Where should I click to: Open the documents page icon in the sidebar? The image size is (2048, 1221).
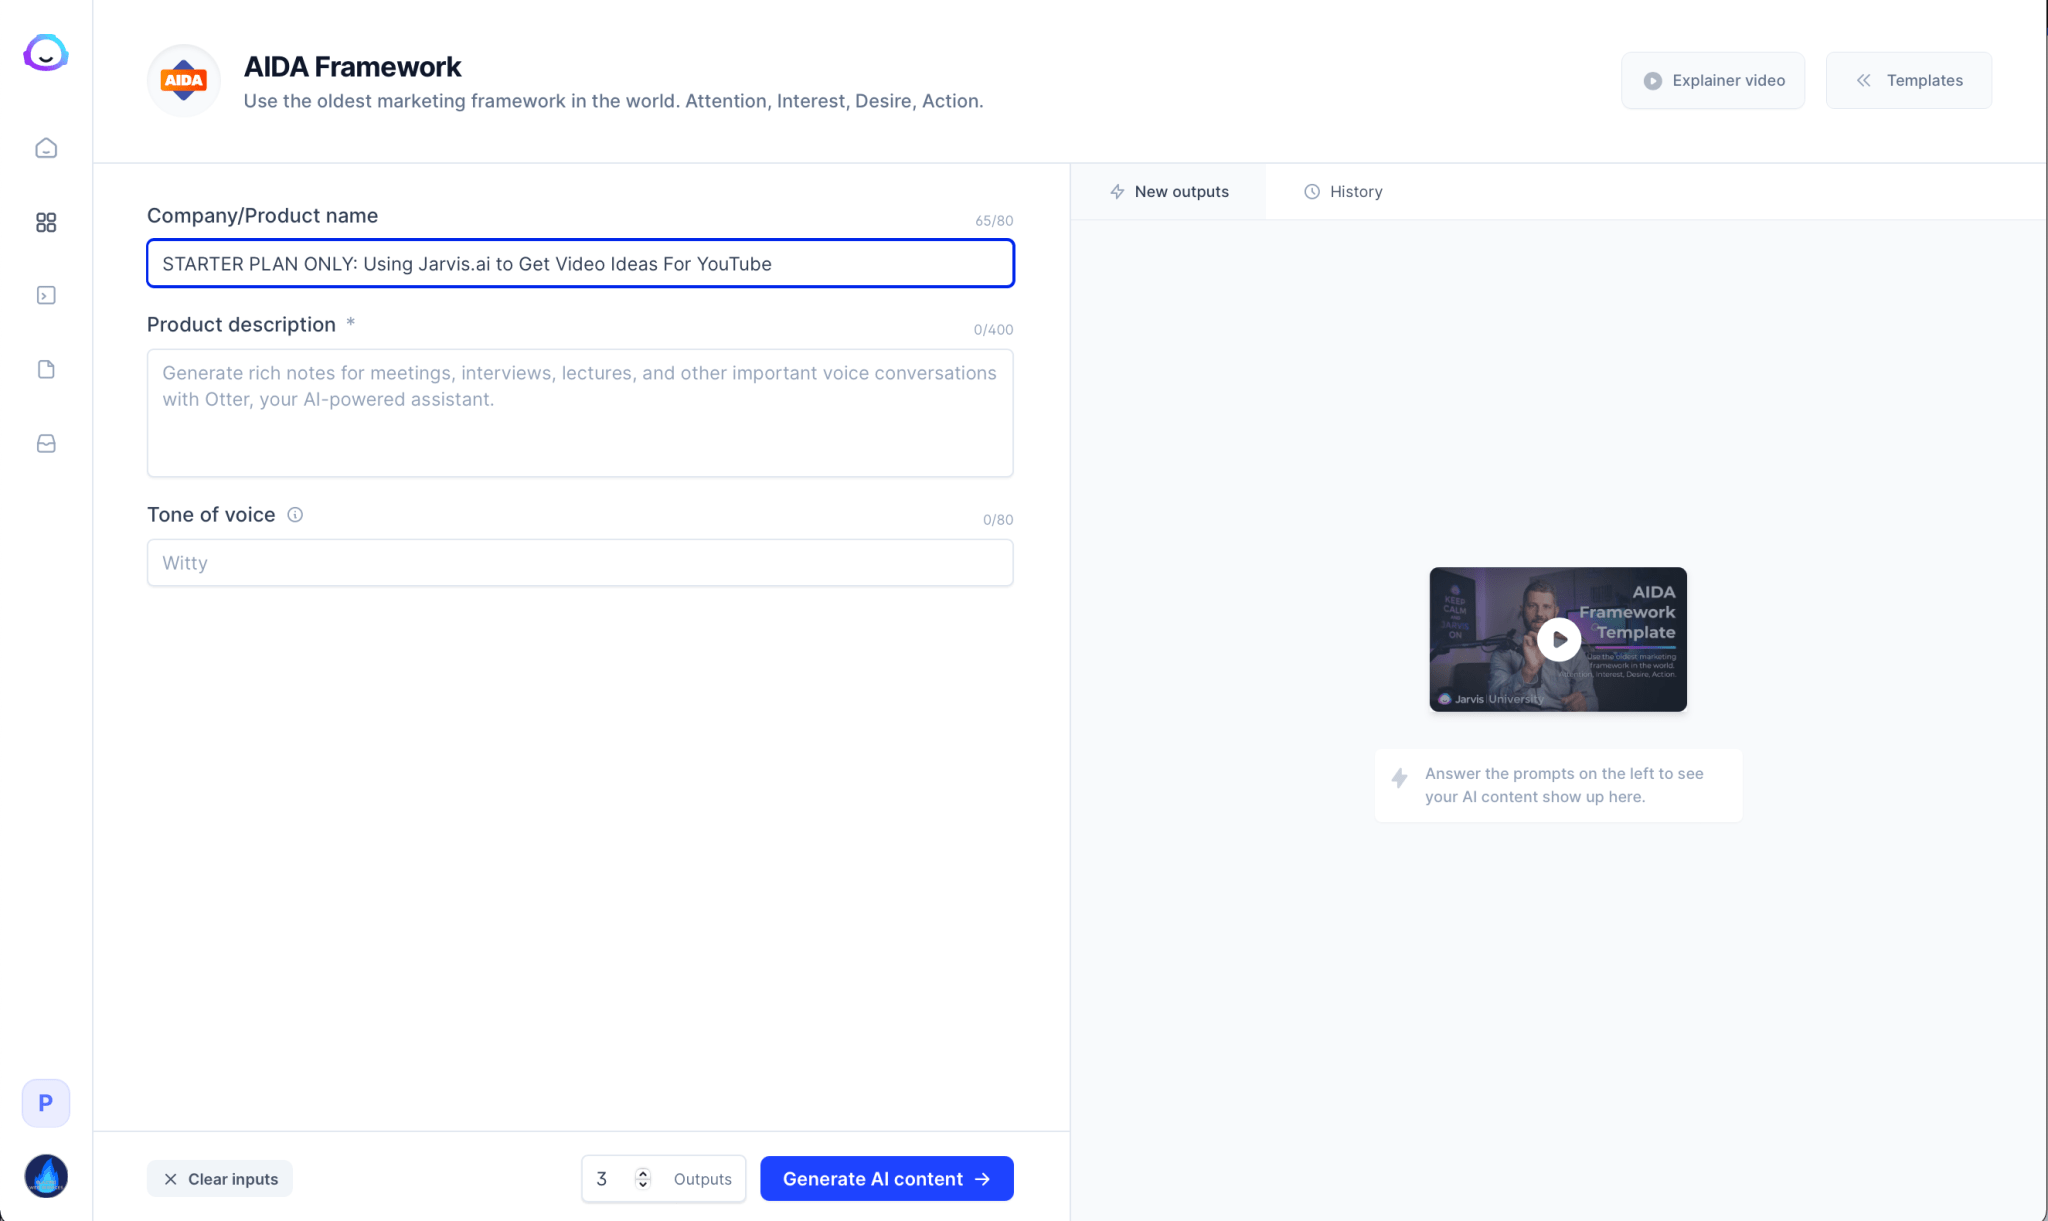click(46, 369)
